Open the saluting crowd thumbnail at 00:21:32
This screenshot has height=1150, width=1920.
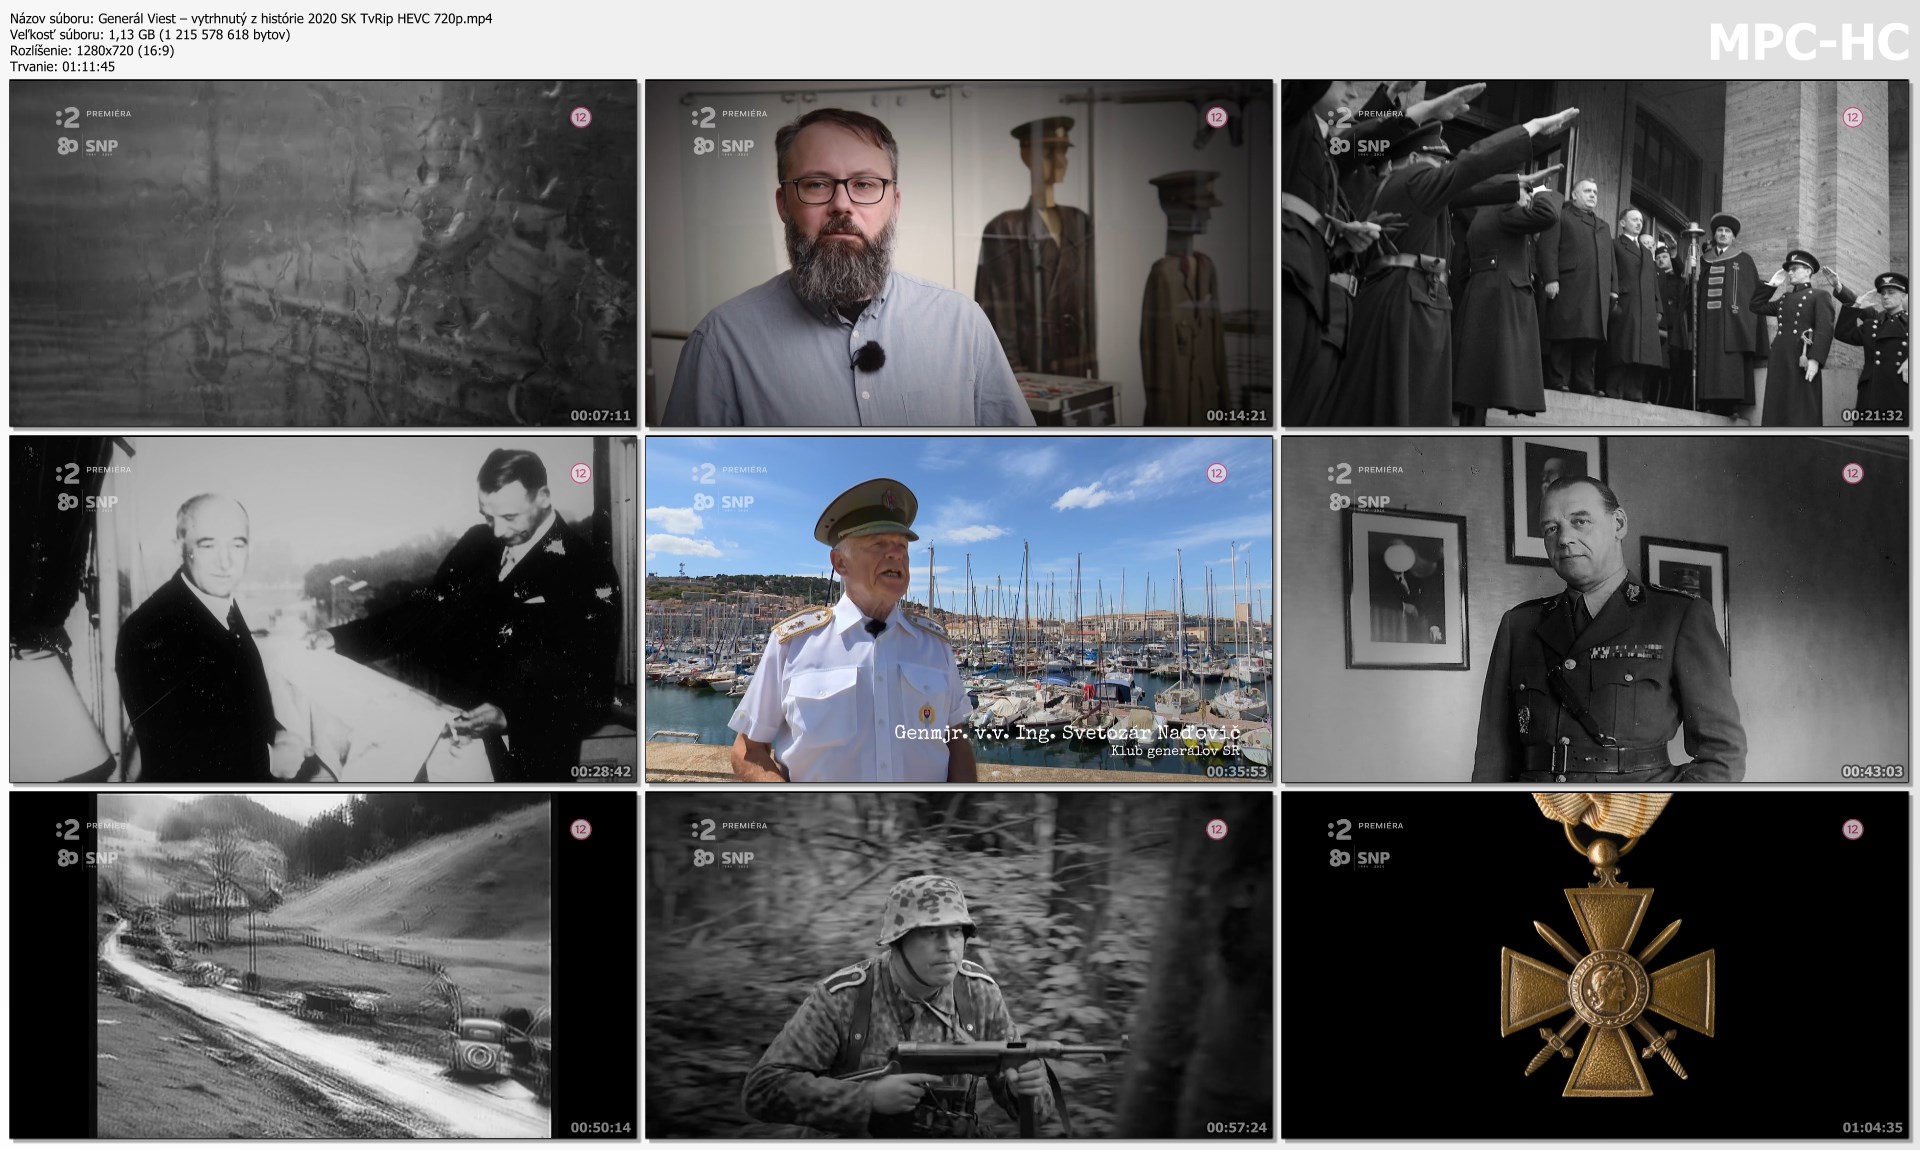click(1595, 253)
